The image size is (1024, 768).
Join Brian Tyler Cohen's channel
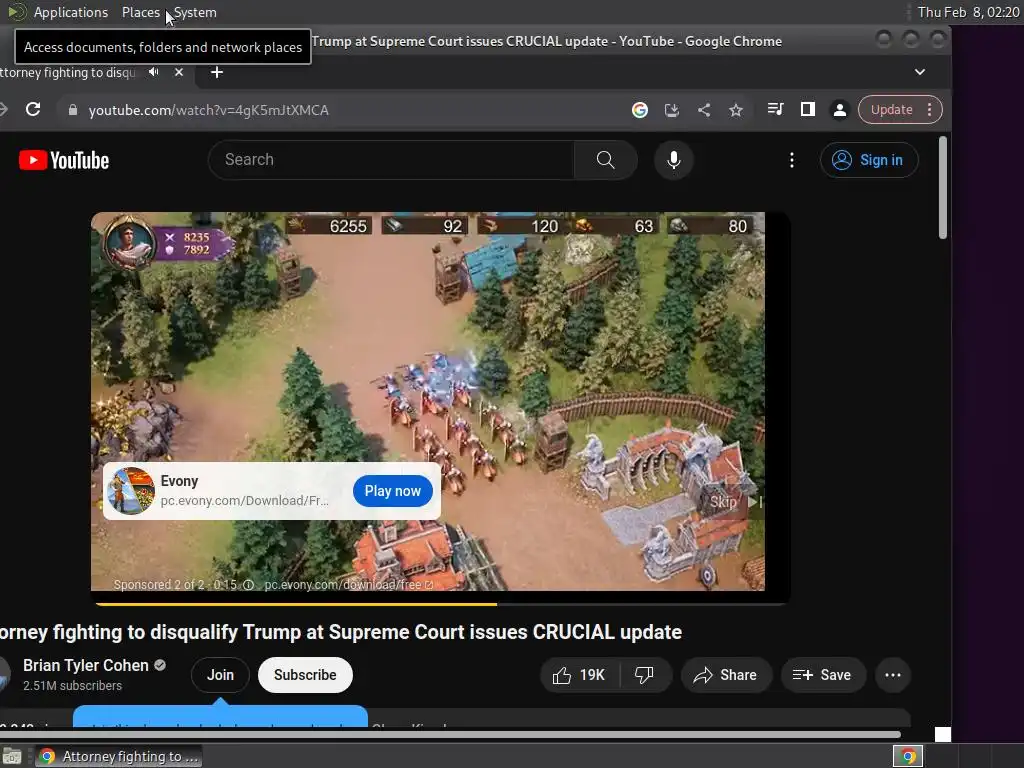220,675
